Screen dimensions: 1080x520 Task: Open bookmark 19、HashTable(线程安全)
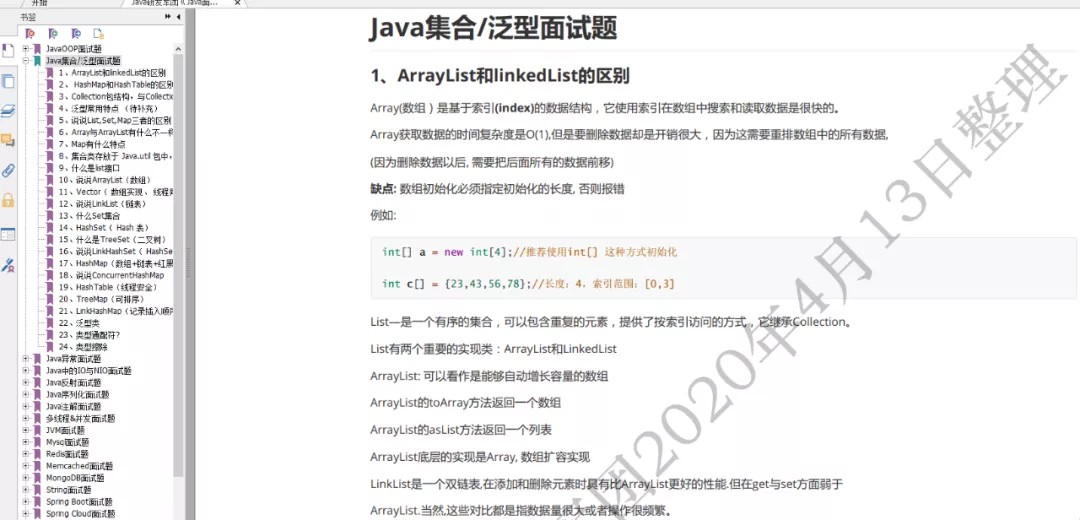107,287
